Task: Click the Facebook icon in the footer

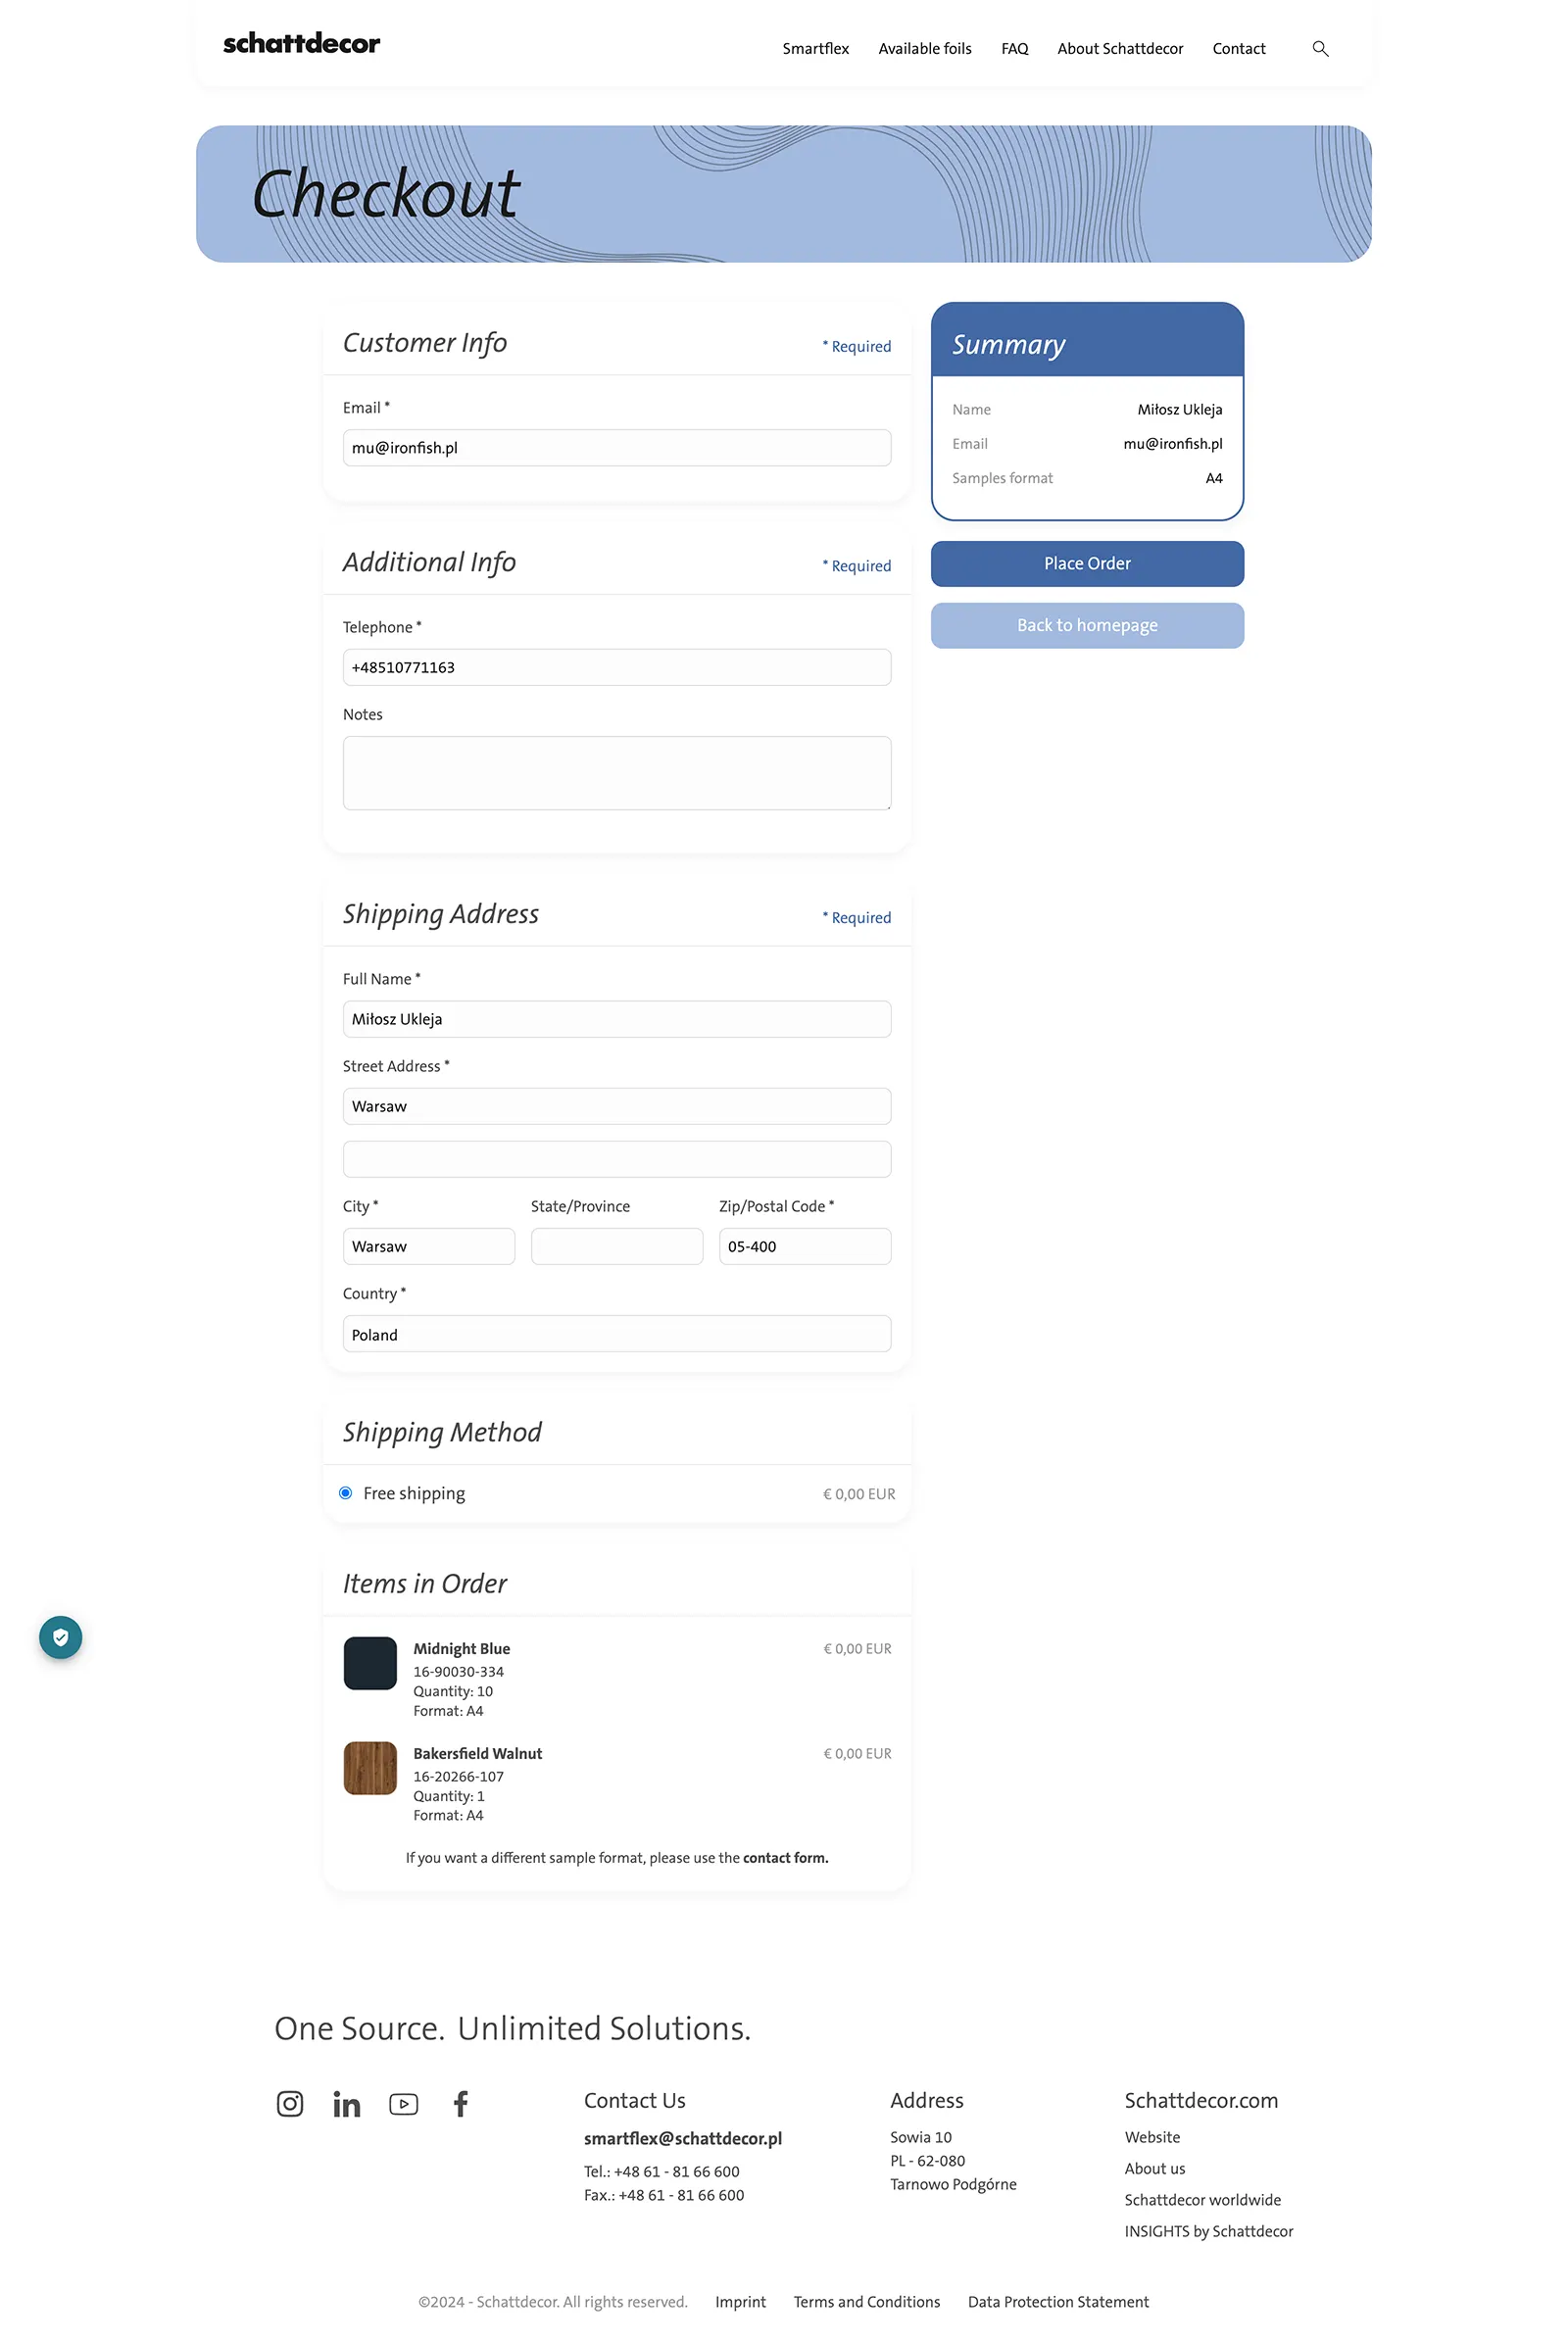Action: [x=460, y=2103]
